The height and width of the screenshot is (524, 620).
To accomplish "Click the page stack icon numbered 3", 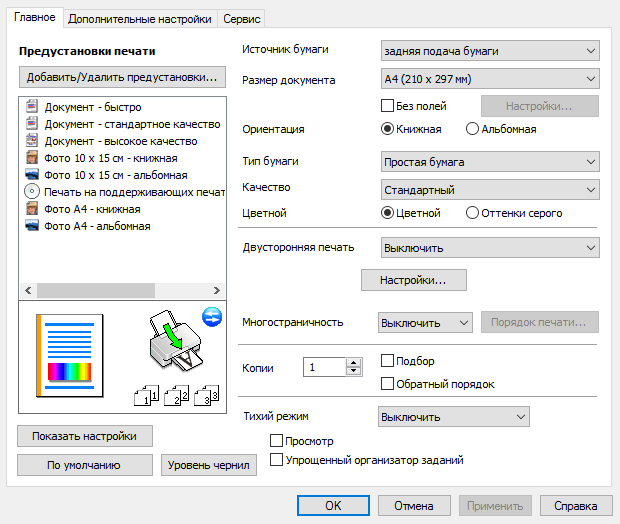I will [206, 395].
